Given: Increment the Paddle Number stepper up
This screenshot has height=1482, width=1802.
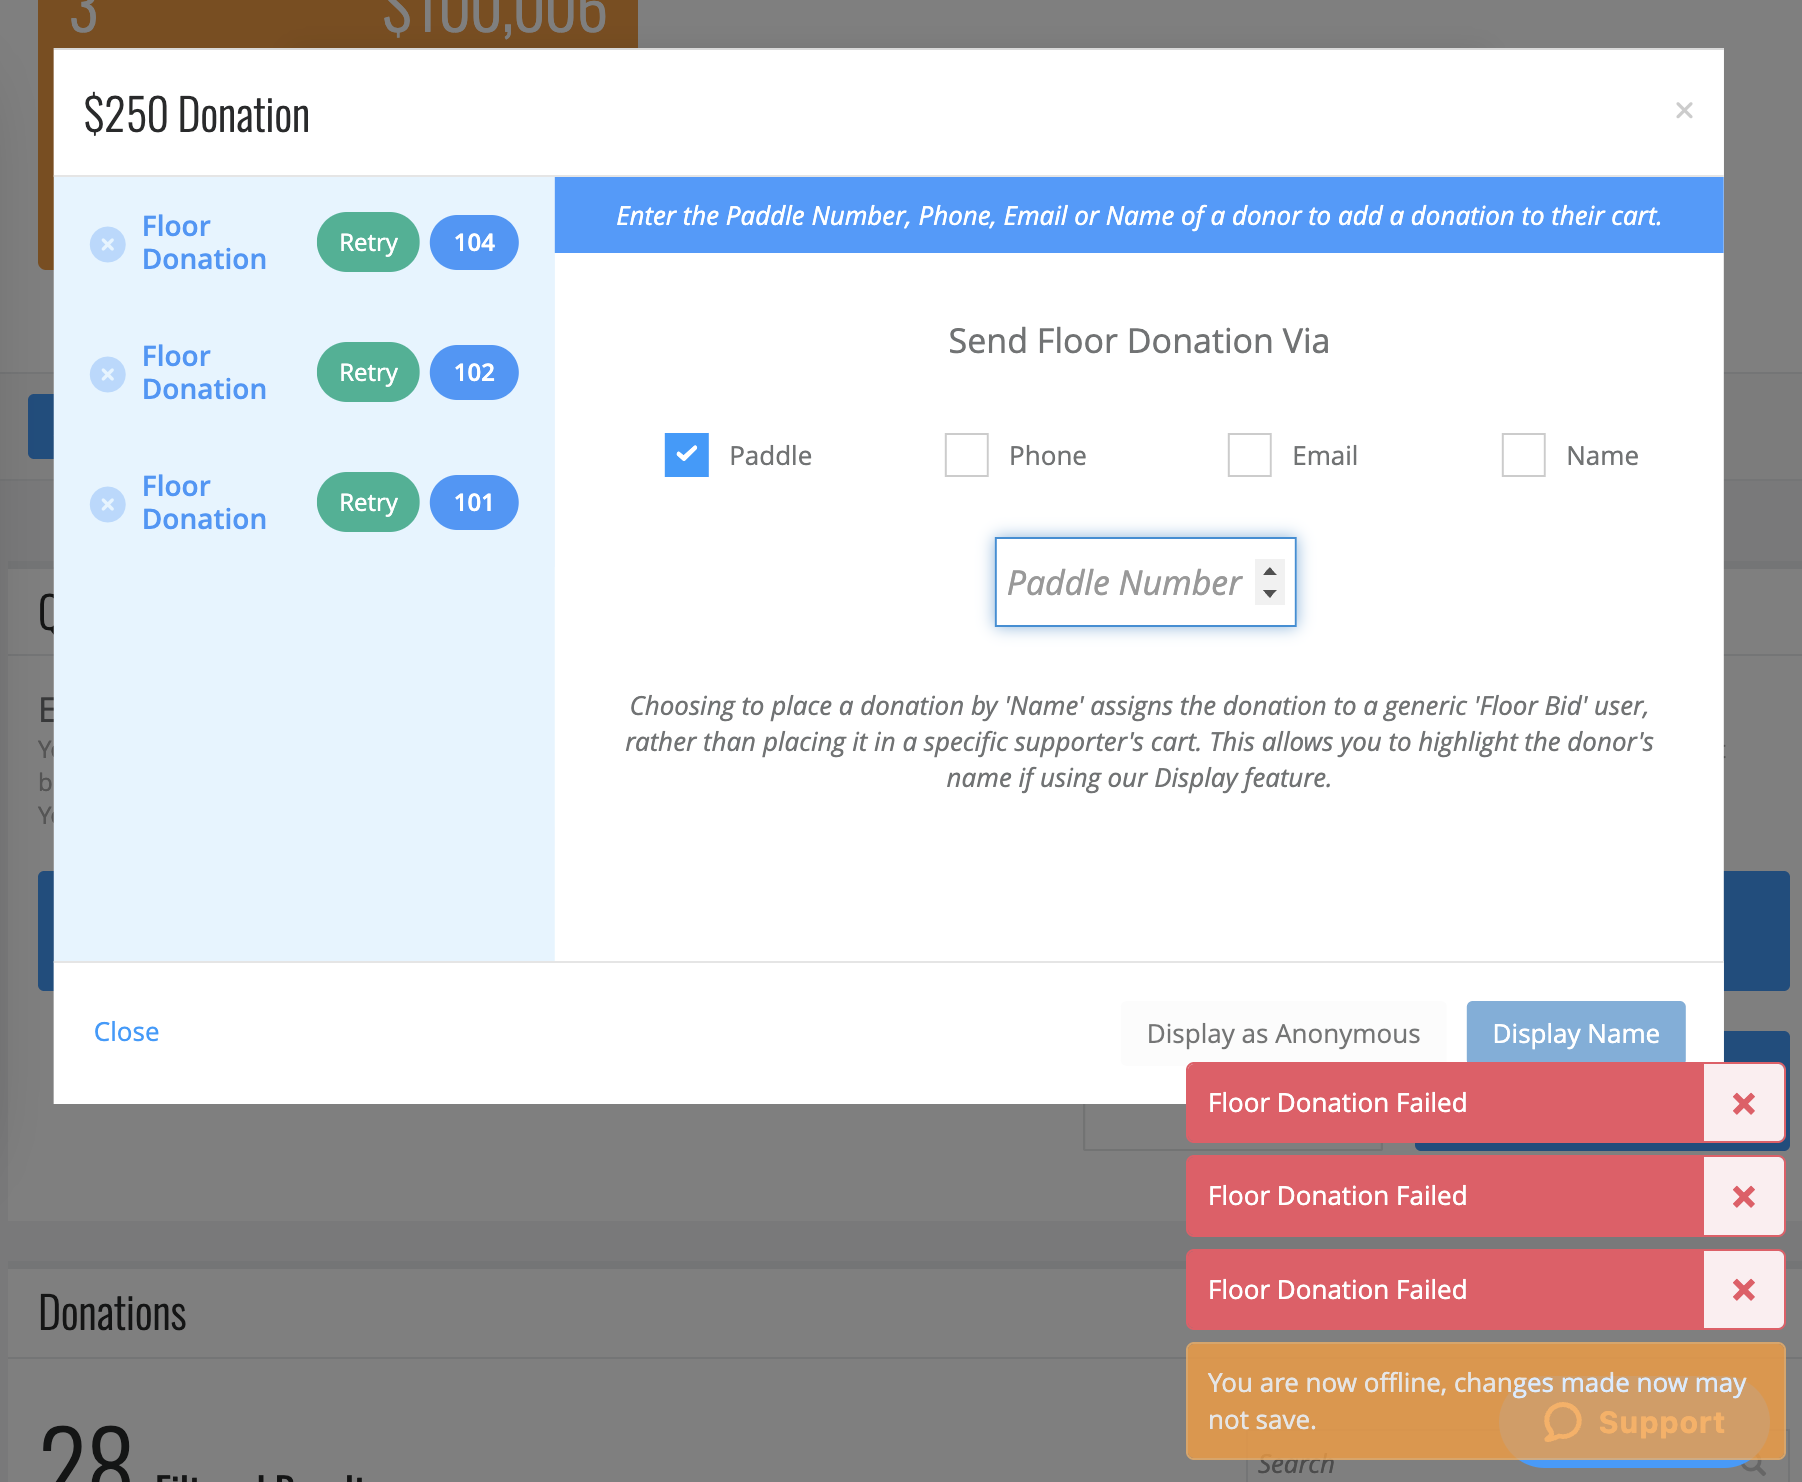Looking at the screenshot, I should (x=1270, y=571).
